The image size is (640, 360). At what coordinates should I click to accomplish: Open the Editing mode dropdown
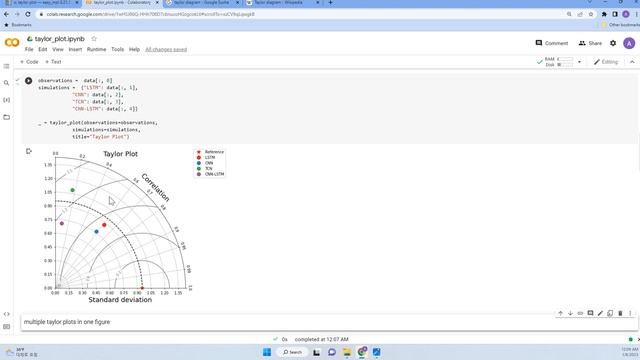point(606,62)
